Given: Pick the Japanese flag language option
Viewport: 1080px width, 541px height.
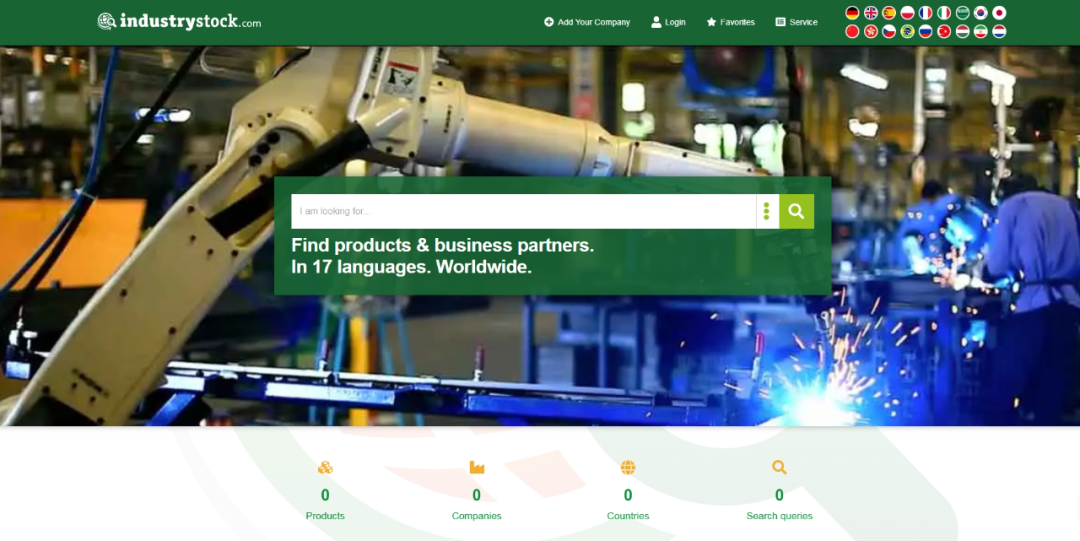Looking at the screenshot, I should pos(999,13).
